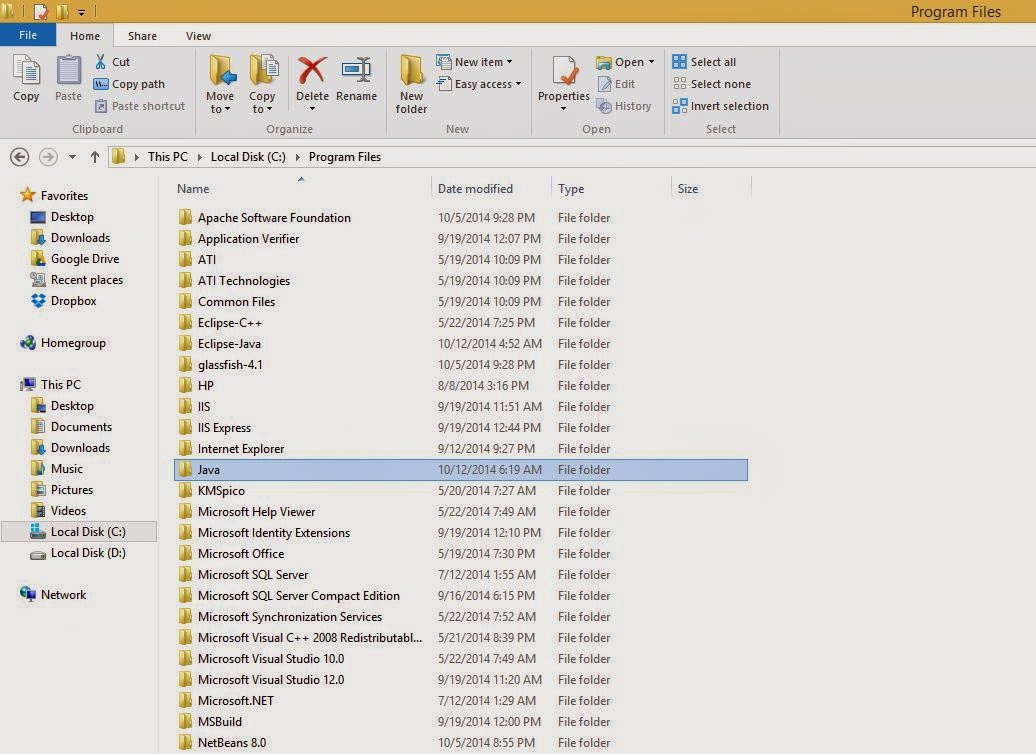
Task: Select the glassfish-4.1 folder
Action: 221,365
